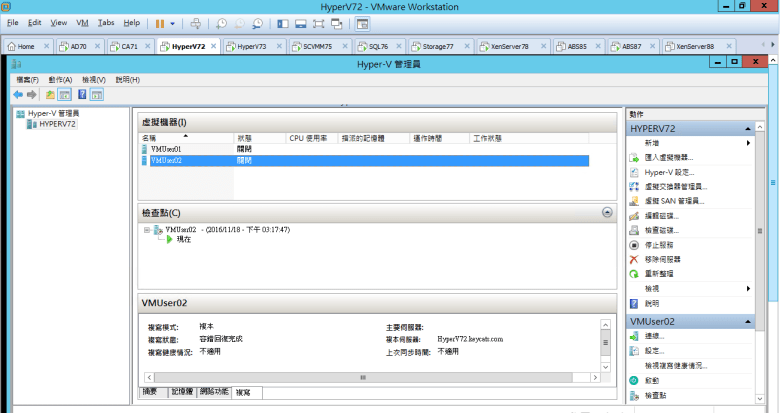The height and width of the screenshot is (413, 780).
Task: Click the blue help icon in Hyper-V toolbar
Action: click(82, 95)
